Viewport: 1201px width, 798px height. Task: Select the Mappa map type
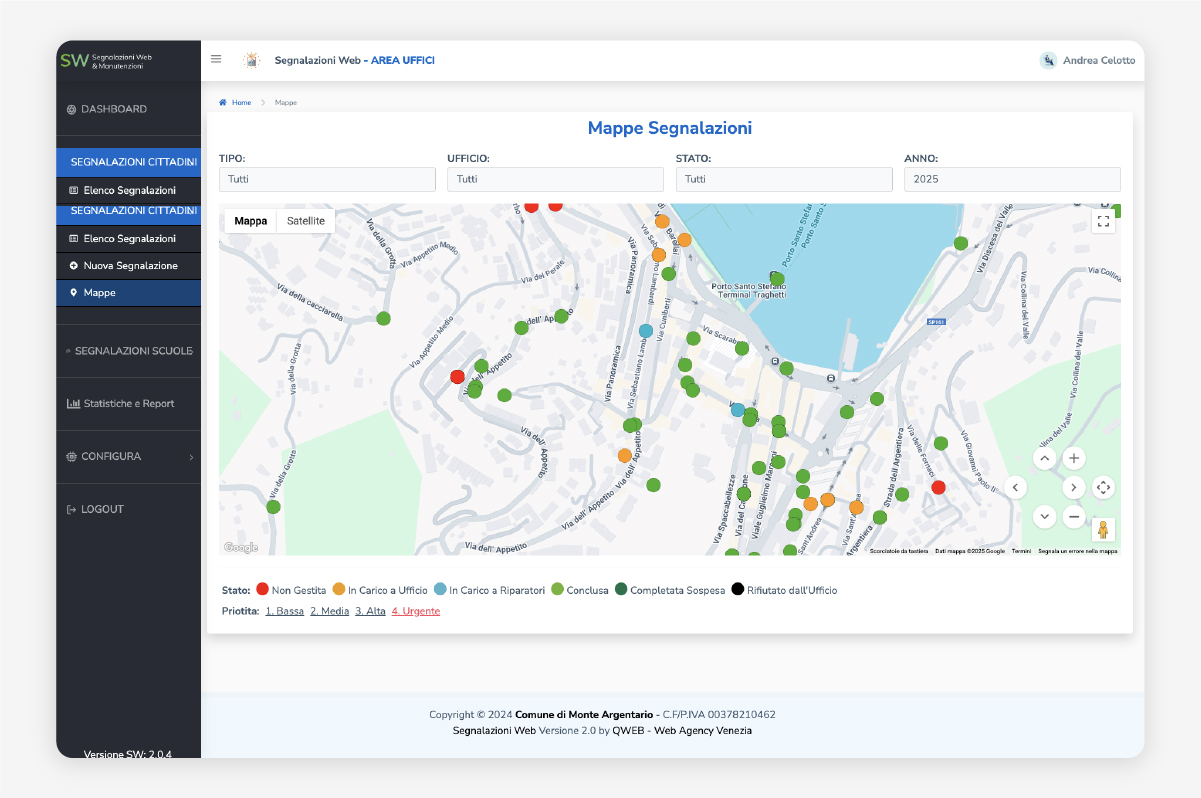coord(251,221)
